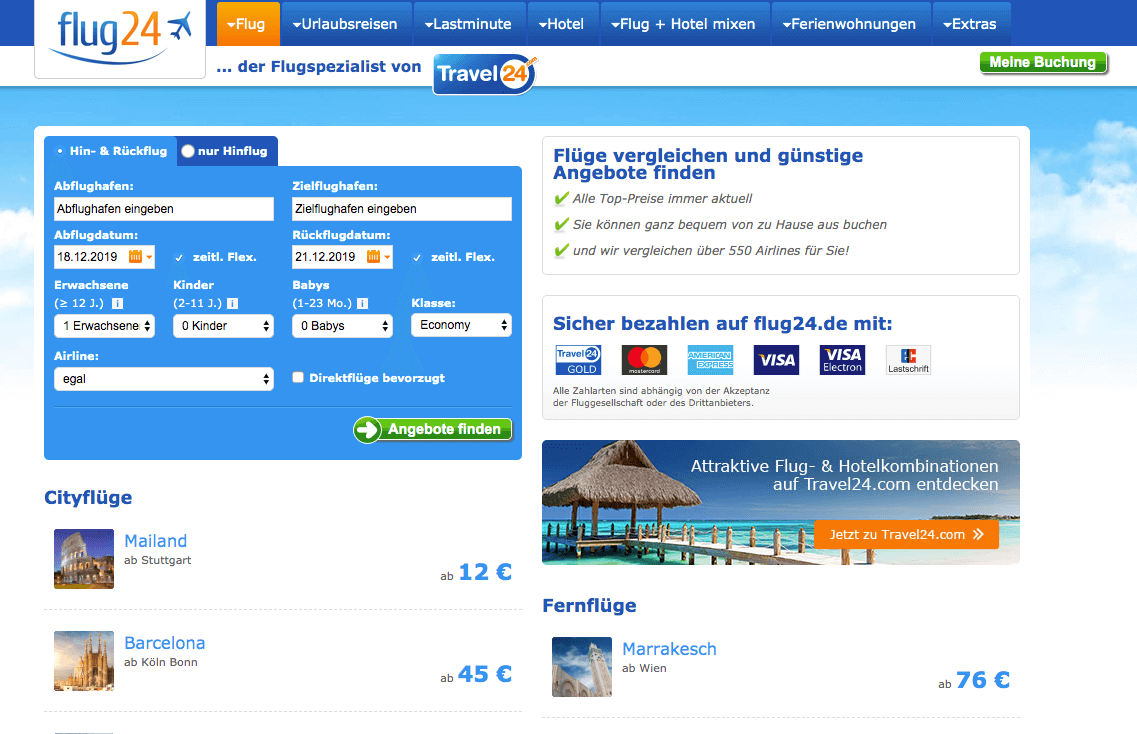The height and width of the screenshot is (734, 1137).
Task: Open the Extras menu
Action: point(971,24)
